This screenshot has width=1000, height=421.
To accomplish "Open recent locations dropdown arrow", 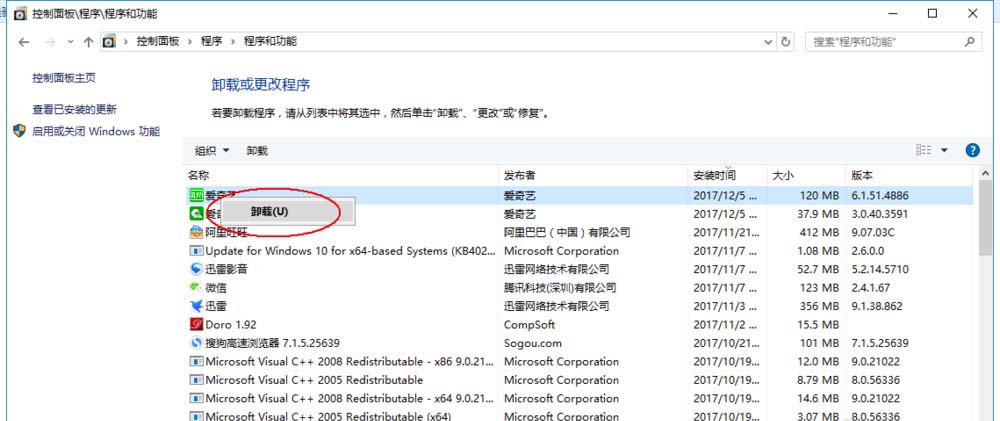I will (x=70, y=42).
